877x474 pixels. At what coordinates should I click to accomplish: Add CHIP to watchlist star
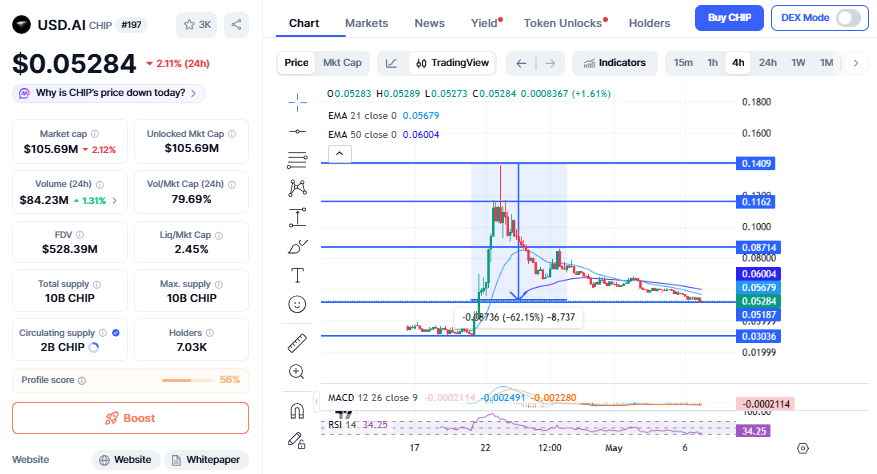(x=196, y=25)
